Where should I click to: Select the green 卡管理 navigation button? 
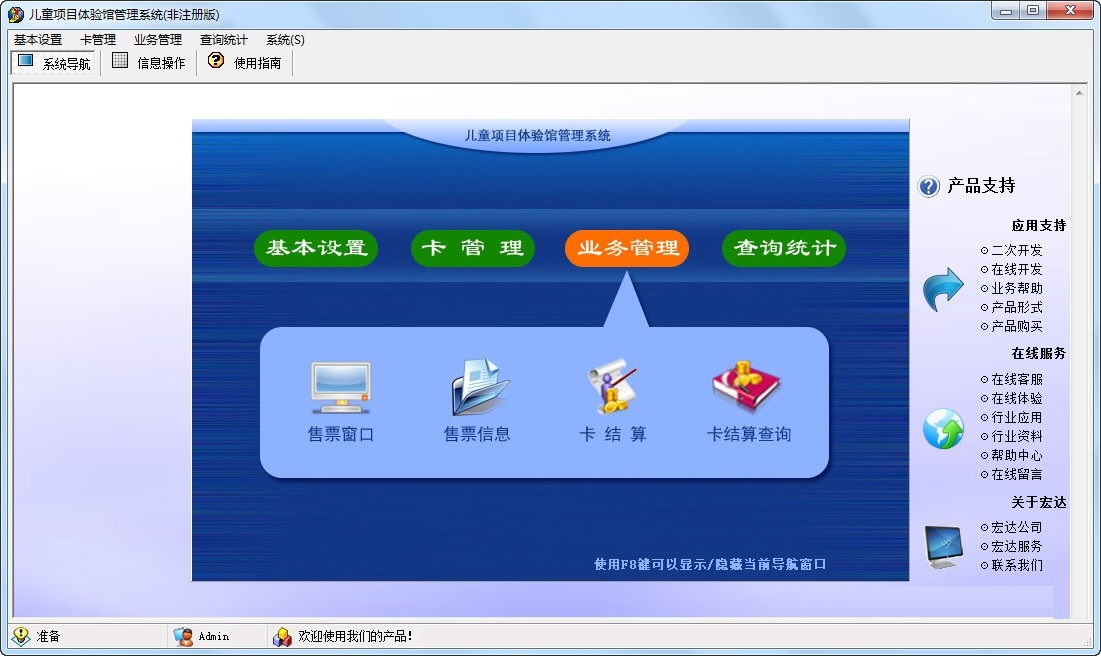pyautogui.click(x=473, y=248)
